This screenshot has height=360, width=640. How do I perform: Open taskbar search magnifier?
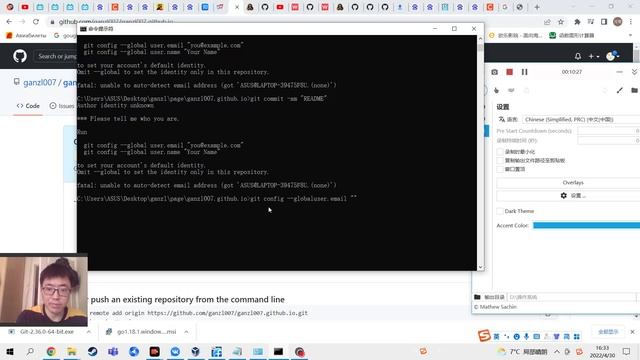click(x=30, y=351)
